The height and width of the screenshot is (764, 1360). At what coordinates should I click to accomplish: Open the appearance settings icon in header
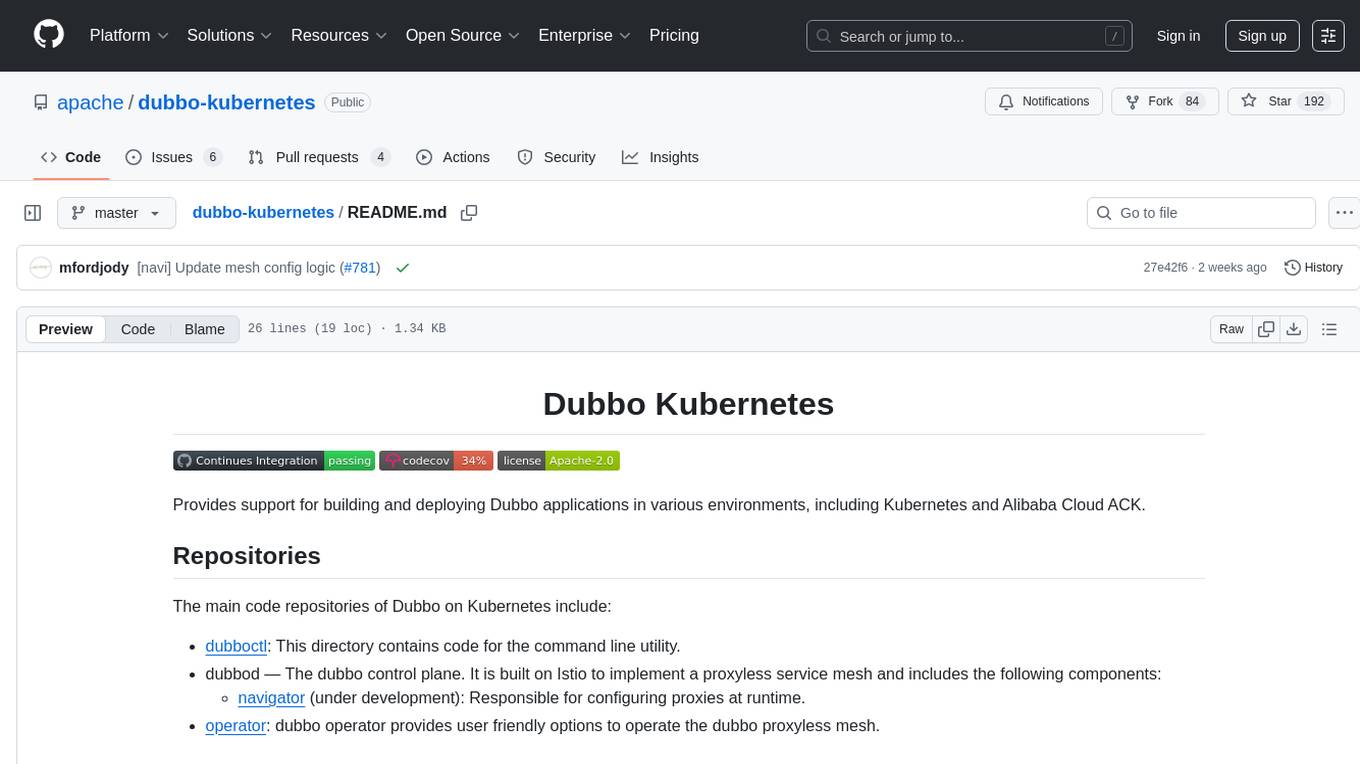point(1328,36)
